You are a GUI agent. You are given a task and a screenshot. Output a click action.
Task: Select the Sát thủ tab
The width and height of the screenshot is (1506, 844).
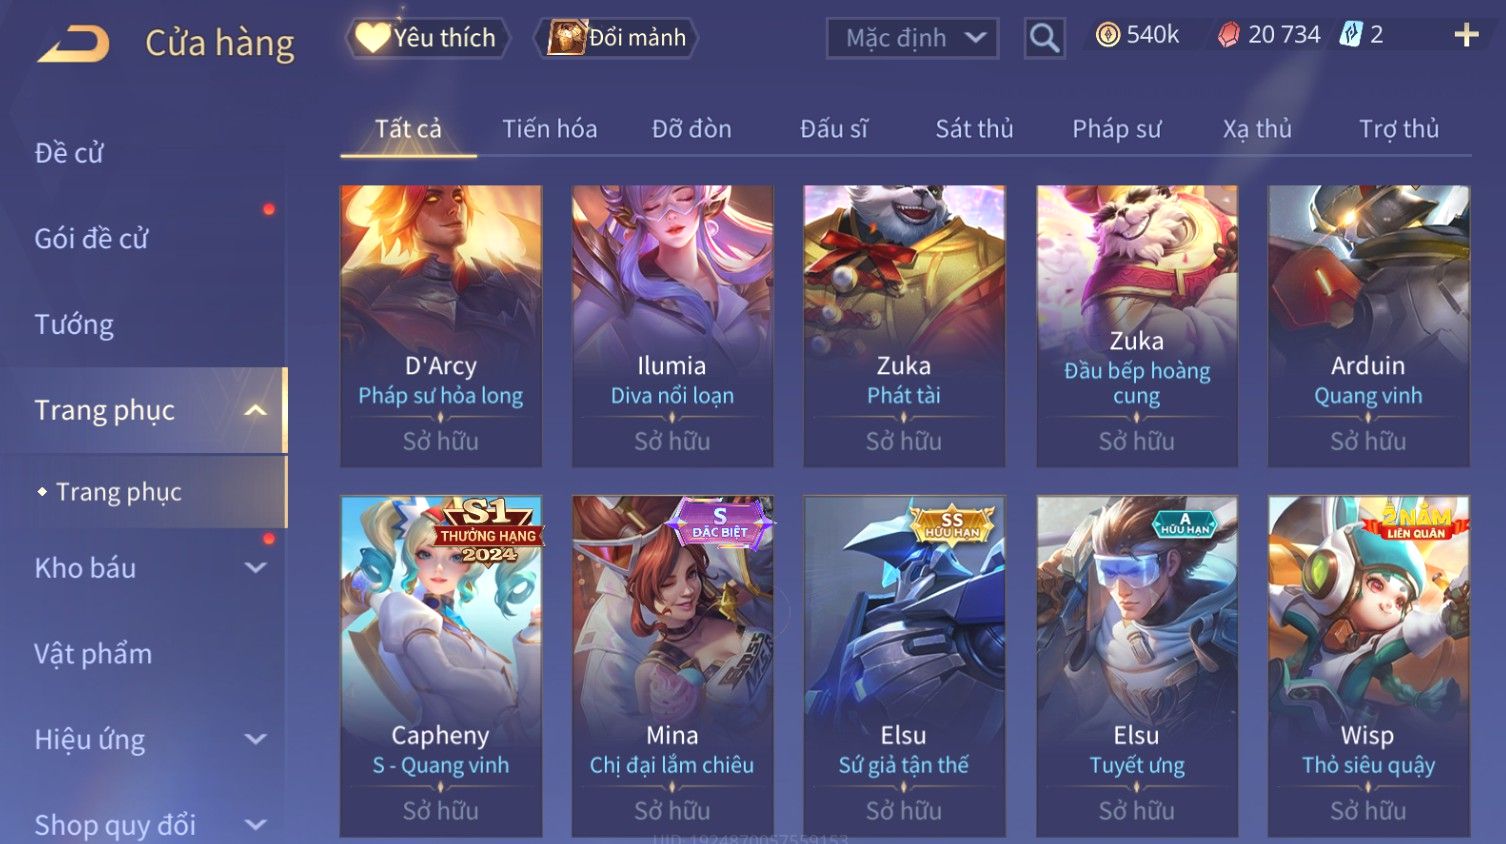click(974, 129)
